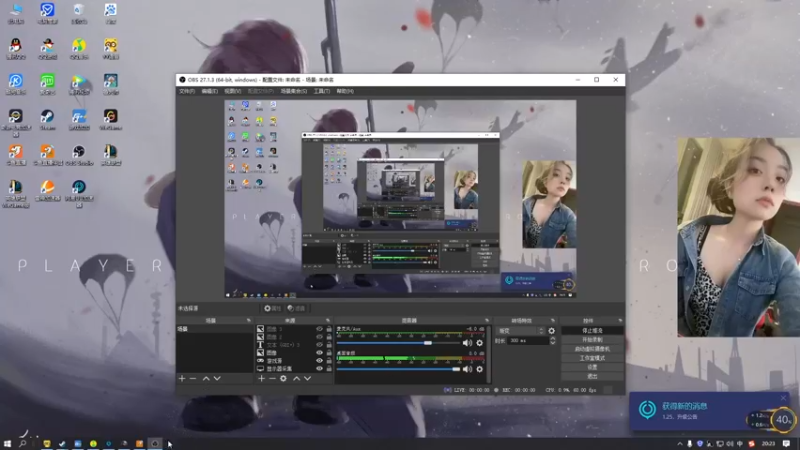Pop out 场景 dock panel
Viewport: 800px width, 450px height.
coord(248,320)
